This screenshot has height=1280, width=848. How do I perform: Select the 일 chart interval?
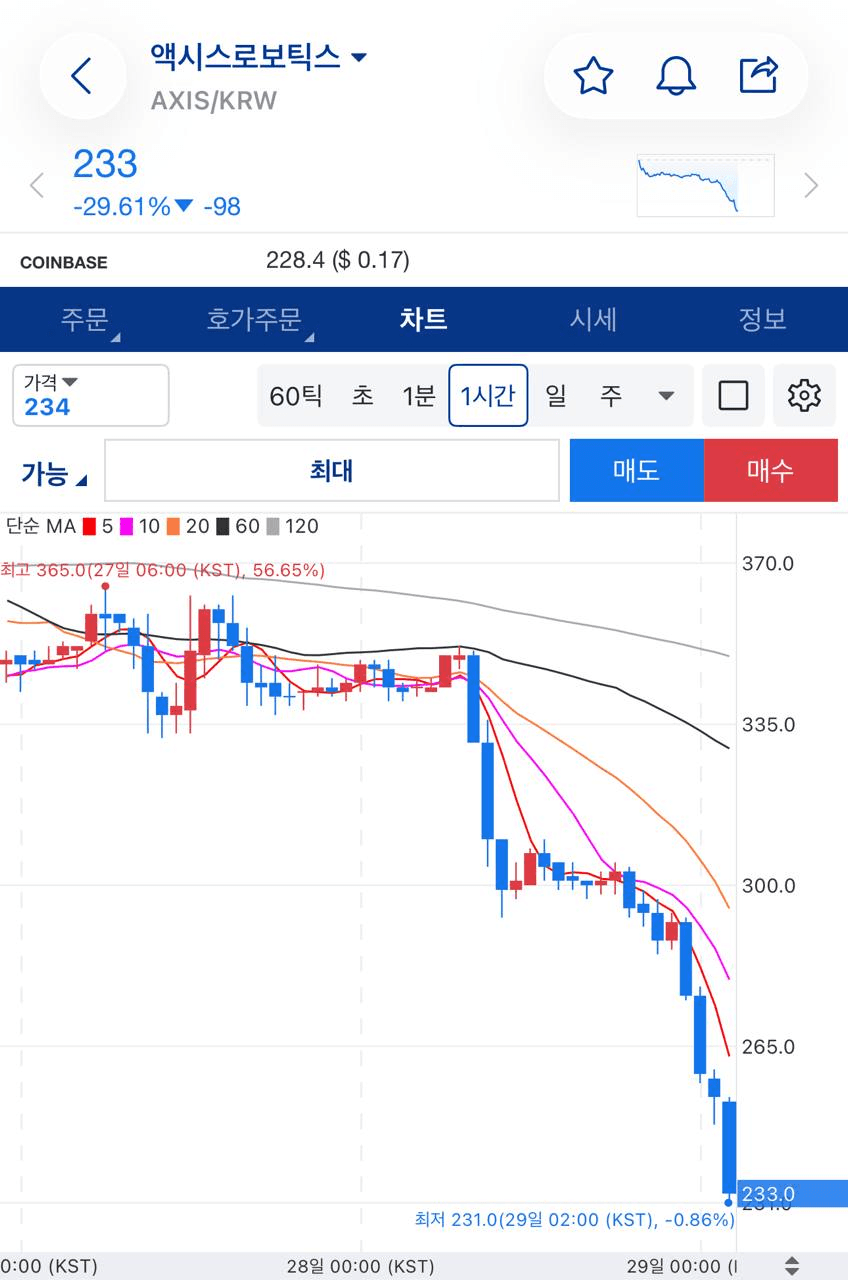pyautogui.click(x=556, y=396)
